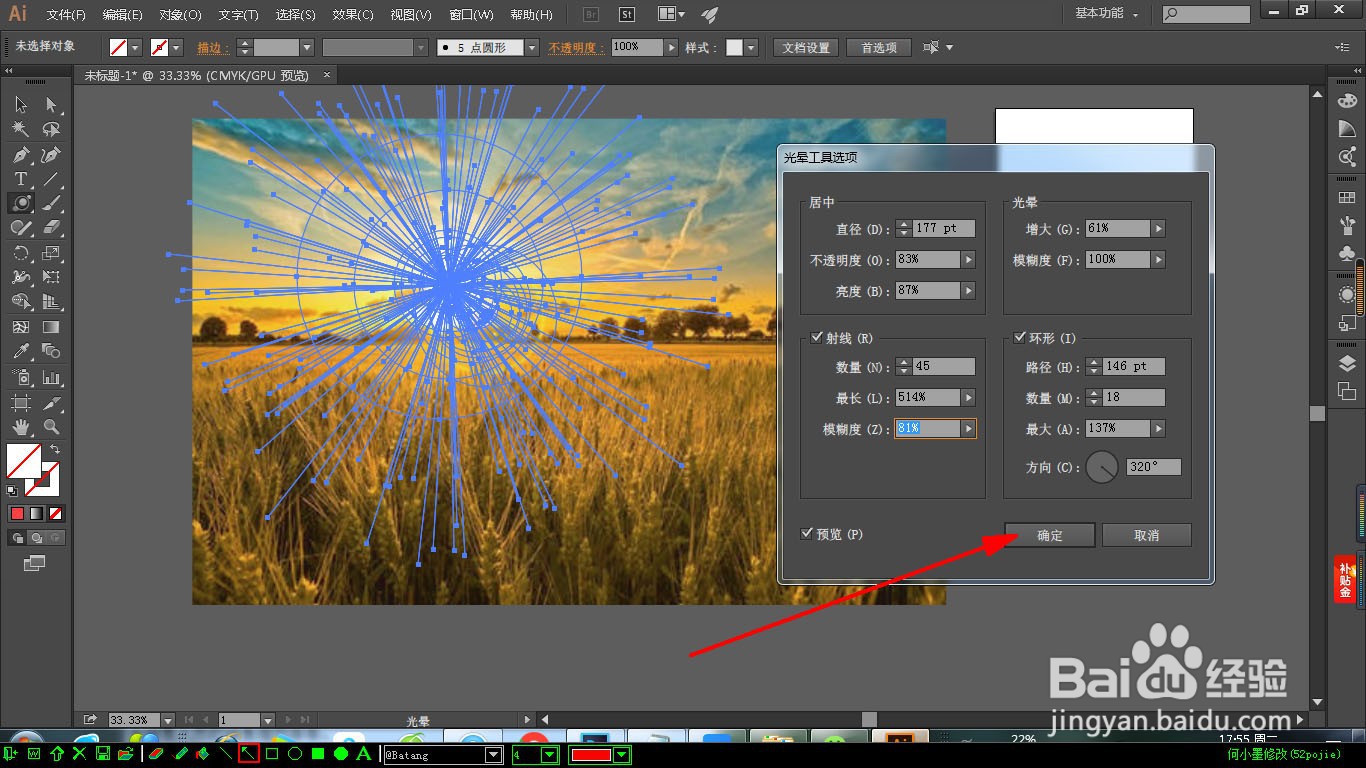
Task: Click the 文档设置 button
Action: click(x=806, y=47)
